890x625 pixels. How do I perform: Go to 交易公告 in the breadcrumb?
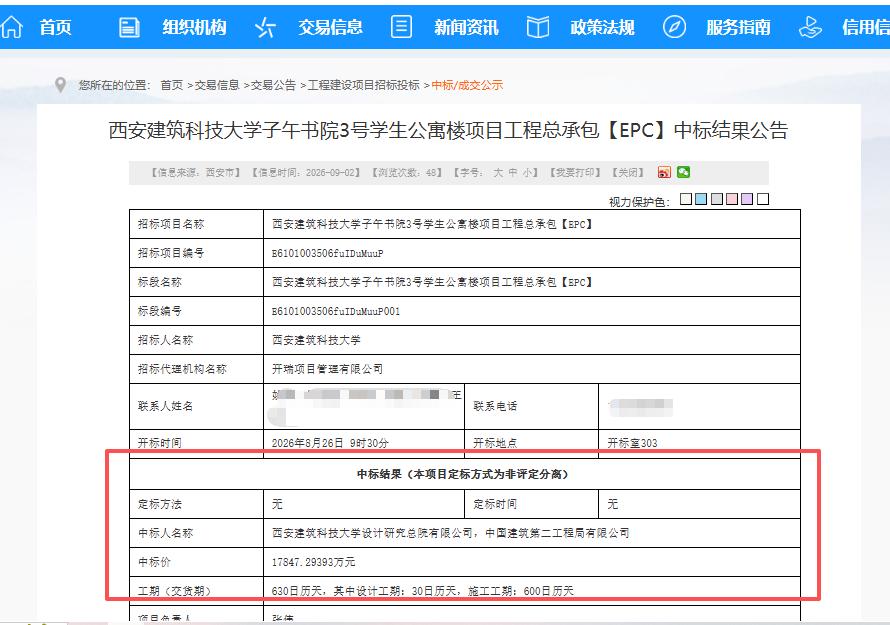(273, 85)
